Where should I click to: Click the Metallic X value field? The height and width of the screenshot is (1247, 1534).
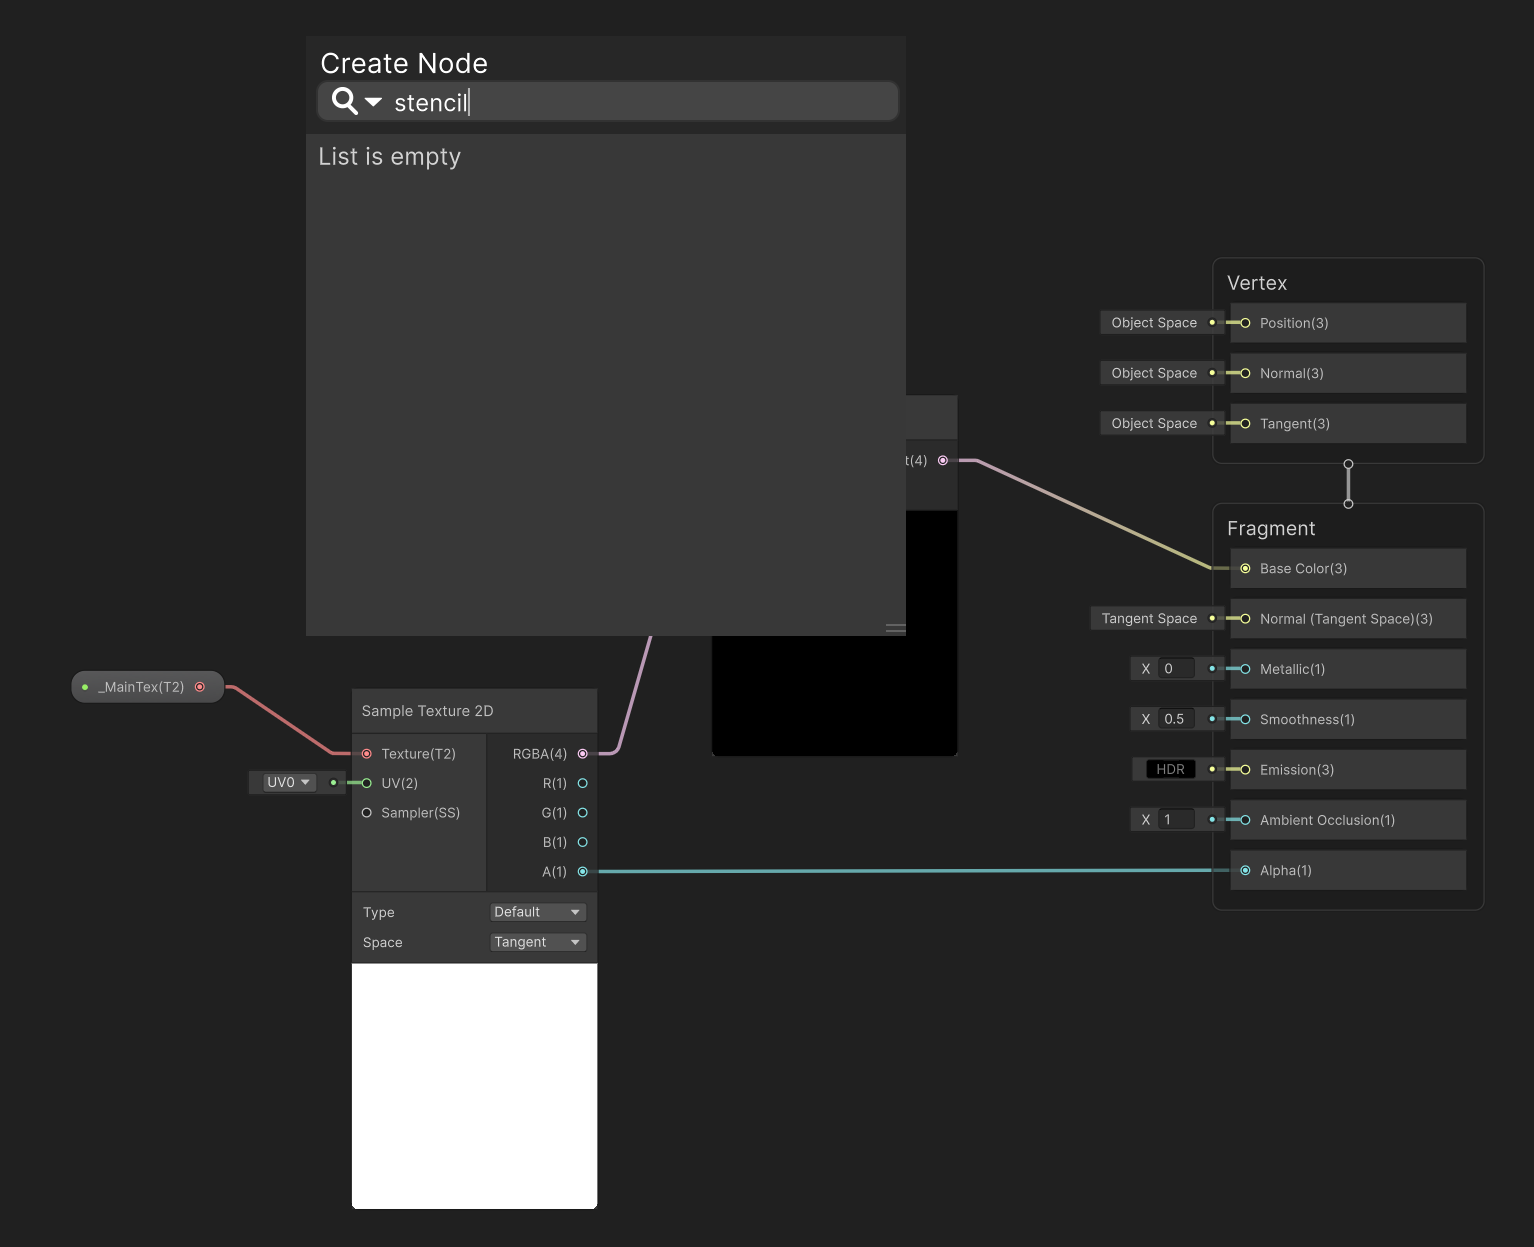coord(1177,669)
